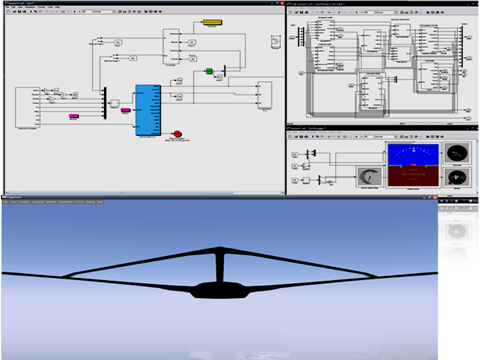Image resolution: width=480 pixels, height=360 pixels.
Task: Click the Save icon in main model toolbar
Action: pyautogui.click(x=19, y=11)
